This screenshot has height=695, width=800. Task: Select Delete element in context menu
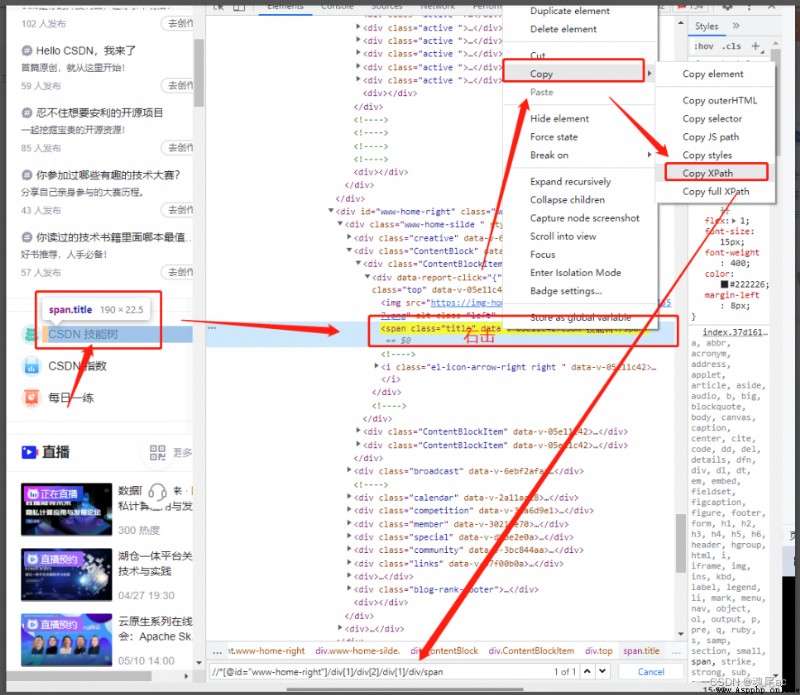pos(580,29)
